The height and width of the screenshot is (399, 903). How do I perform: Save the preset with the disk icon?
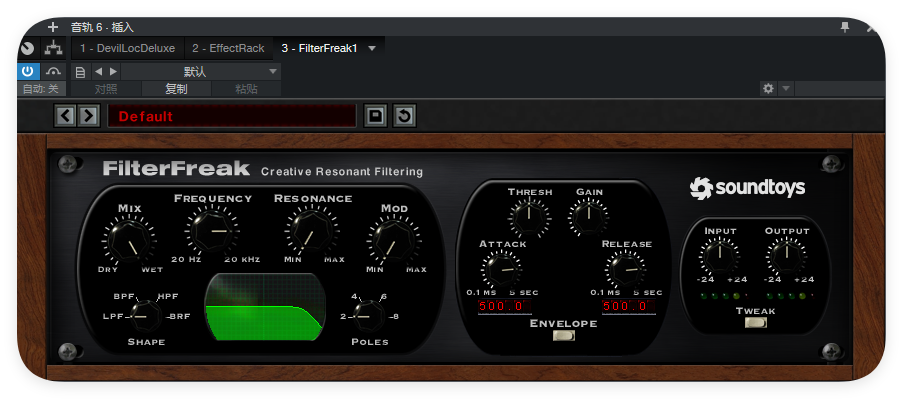[375, 116]
